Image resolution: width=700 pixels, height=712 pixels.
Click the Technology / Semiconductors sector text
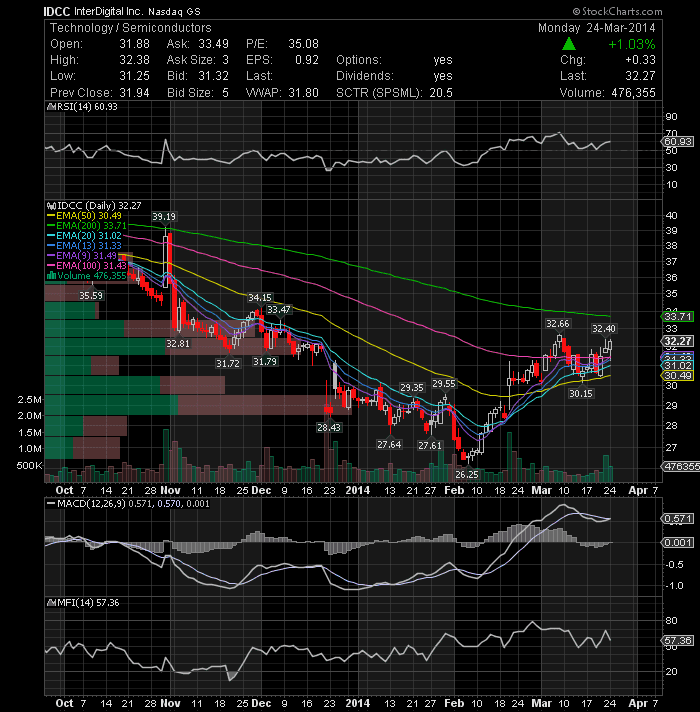(x=131, y=28)
